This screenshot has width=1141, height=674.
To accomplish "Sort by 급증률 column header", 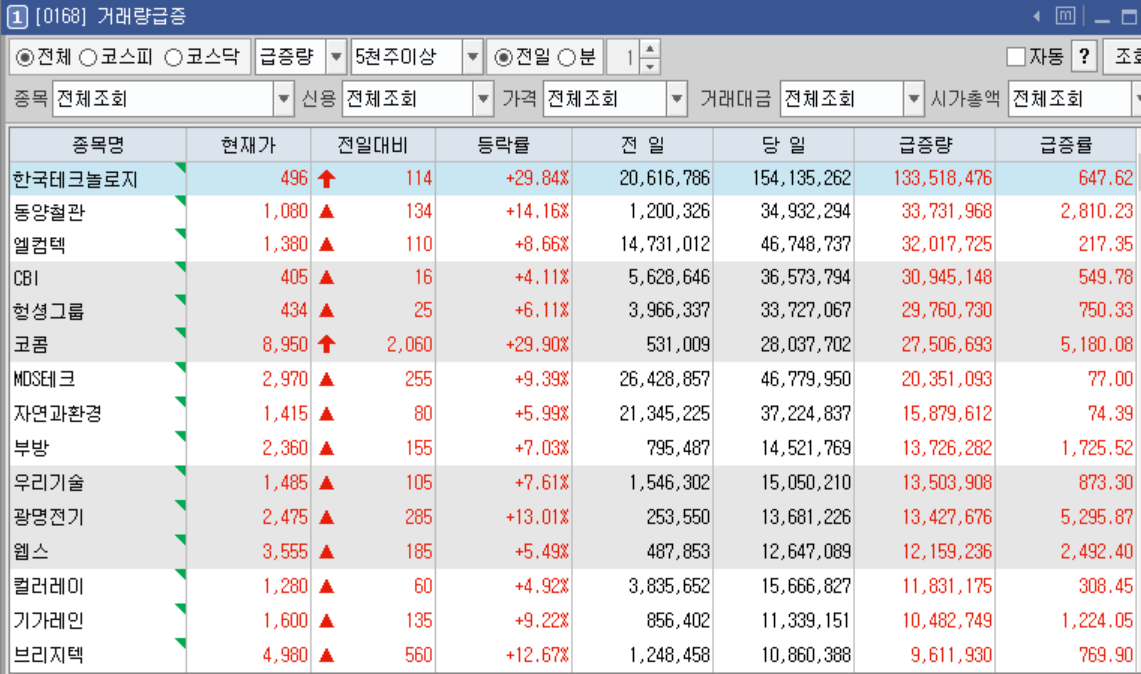I will [1065, 145].
